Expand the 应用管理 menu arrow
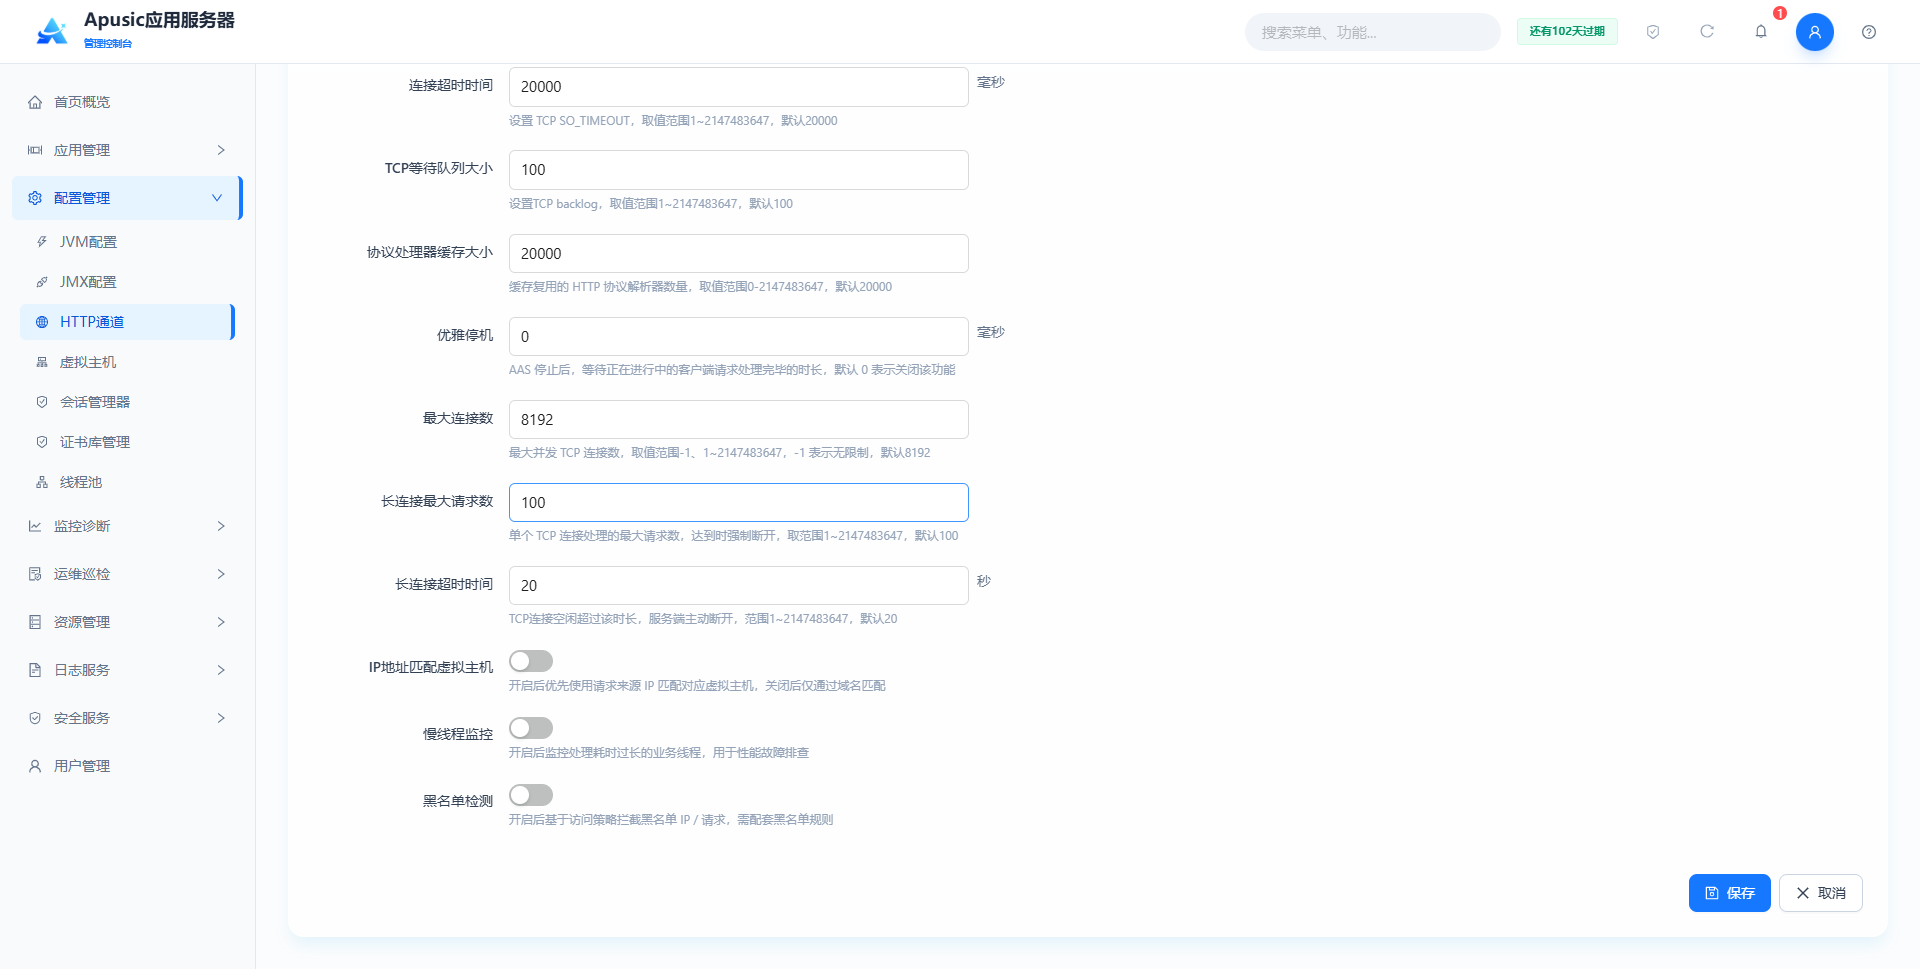Image resolution: width=1920 pixels, height=969 pixels. coord(221,150)
